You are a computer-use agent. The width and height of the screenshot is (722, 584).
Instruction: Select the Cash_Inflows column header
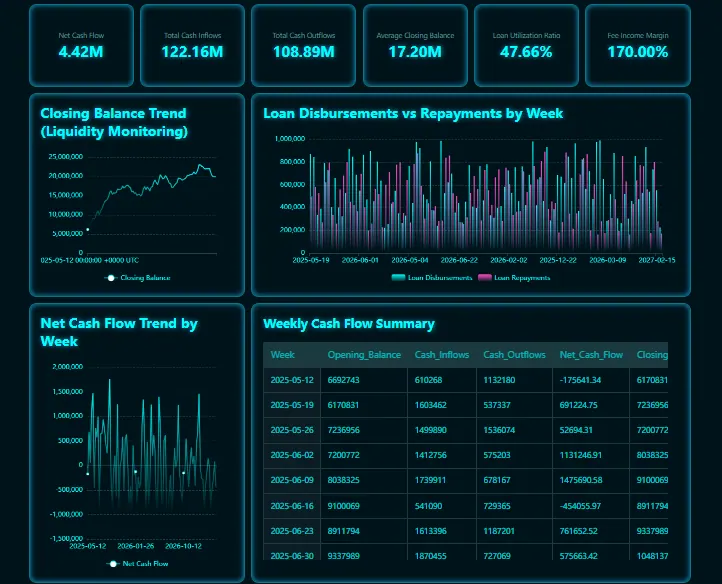440,355
